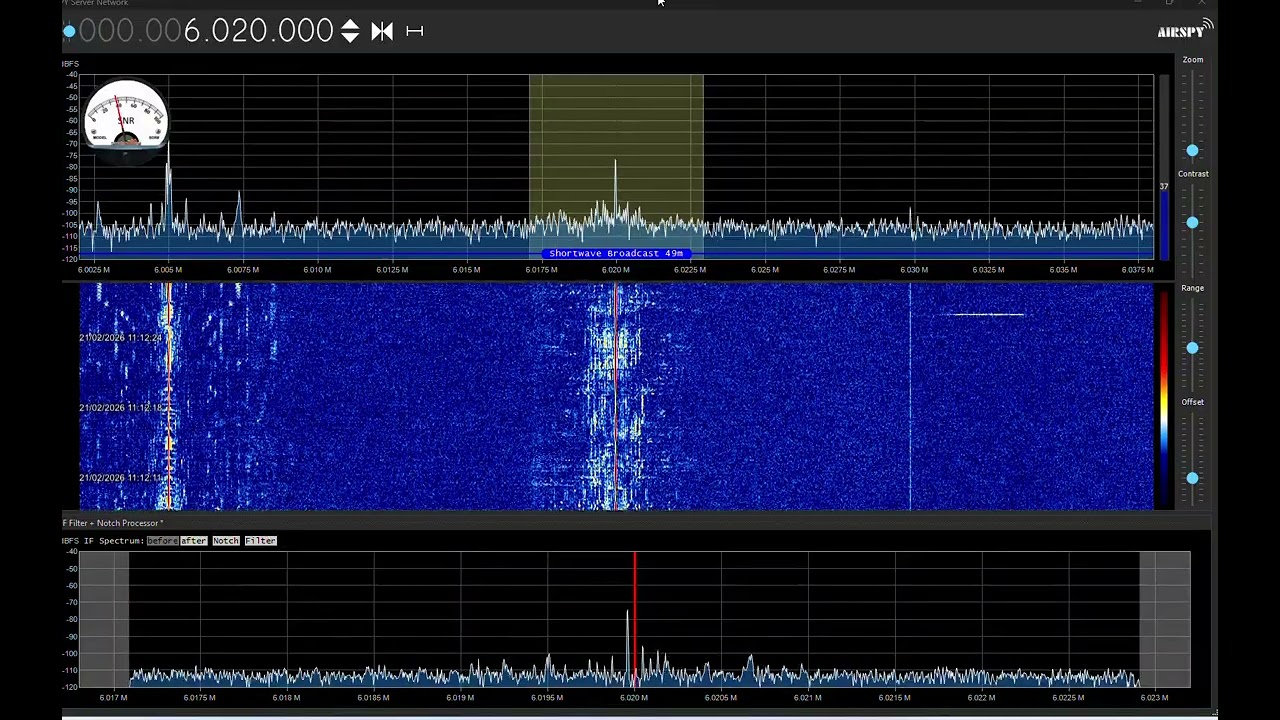Click the 6.030 M axis label
Screen dimensions: 1280x720
[913, 270]
